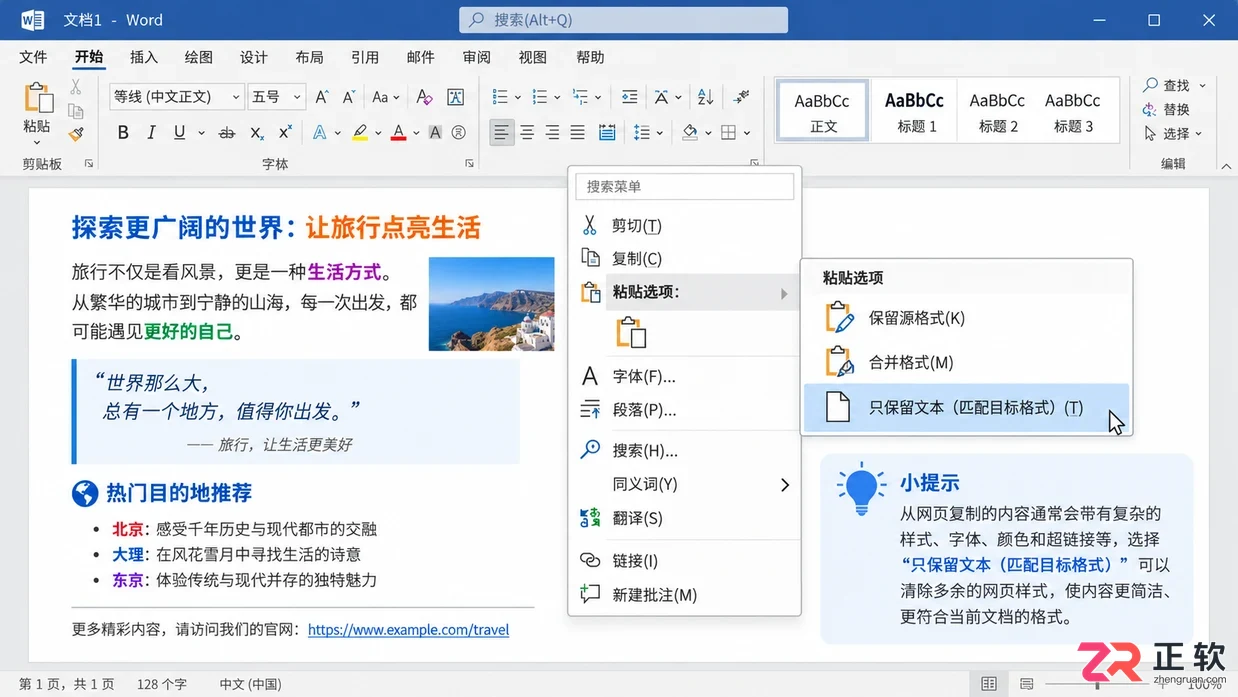
Task: Center the paragraph text
Action: coord(527,132)
